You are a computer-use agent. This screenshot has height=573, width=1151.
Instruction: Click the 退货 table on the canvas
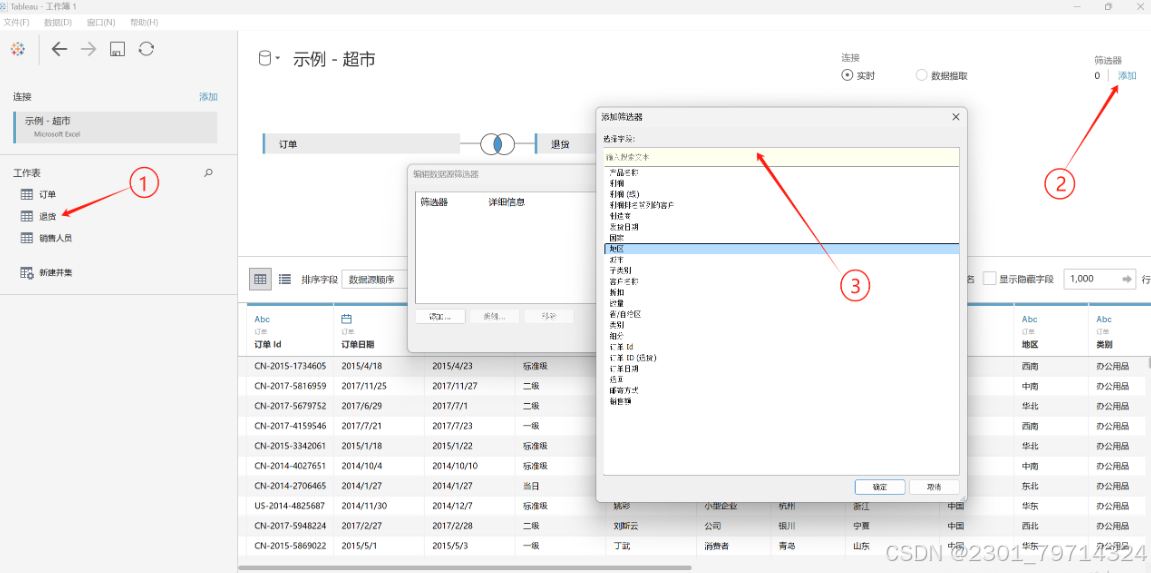click(x=564, y=144)
